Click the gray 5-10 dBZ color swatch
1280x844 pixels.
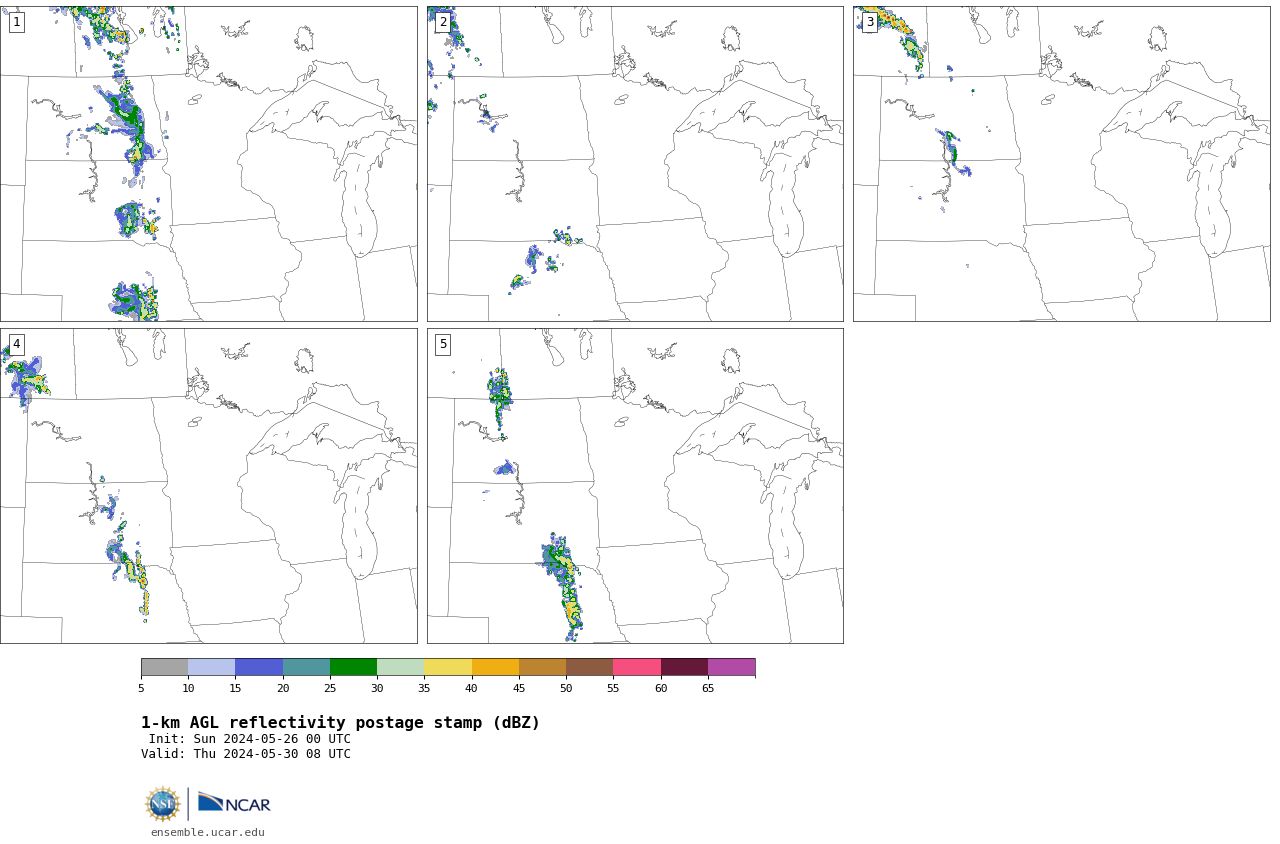click(x=164, y=667)
